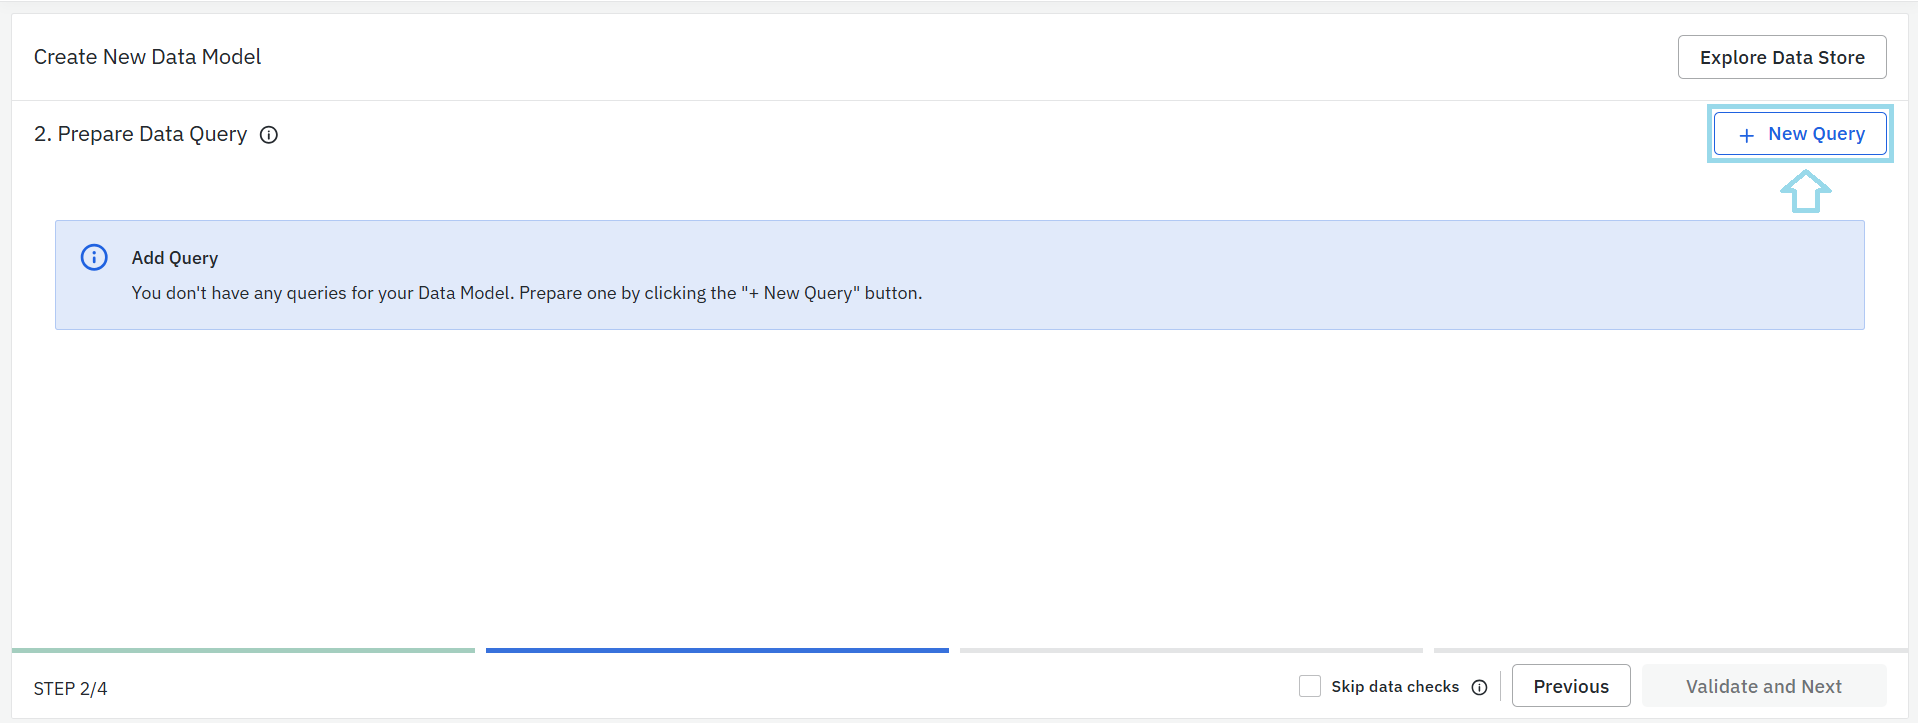Screen dimensions: 1918x723
Task: Click the info icon next to Skip data checks
Action: (1479, 687)
